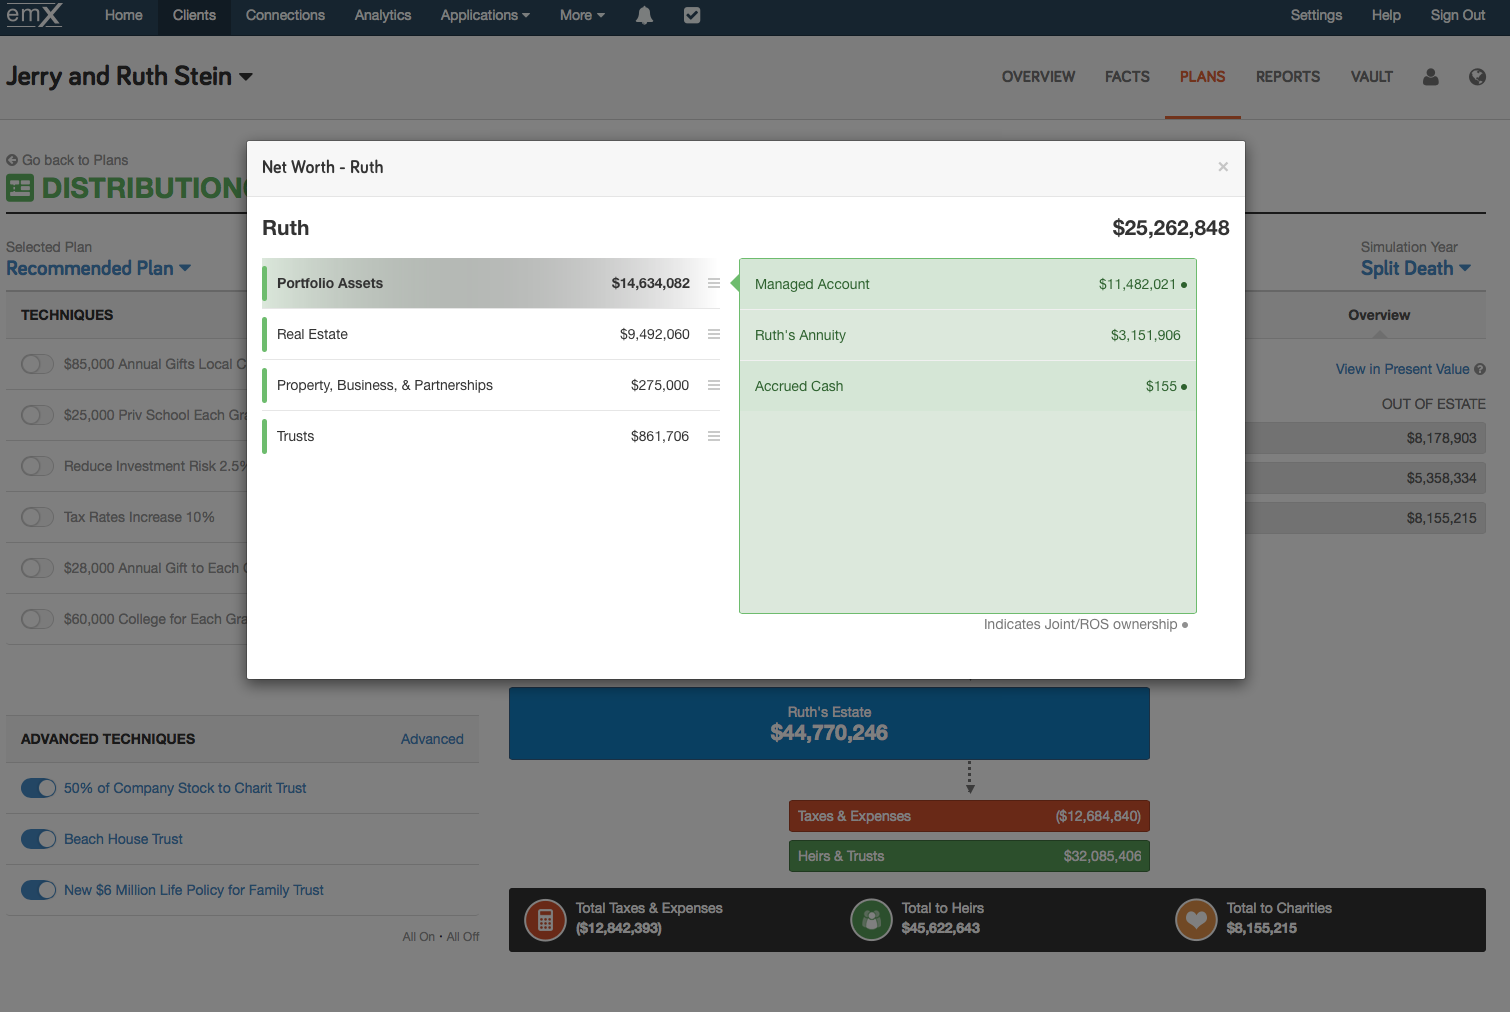Image resolution: width=1510 pixels, height=1012 pixels.
Task: Click the Overview column header
Action: (x=1378, y=315)
